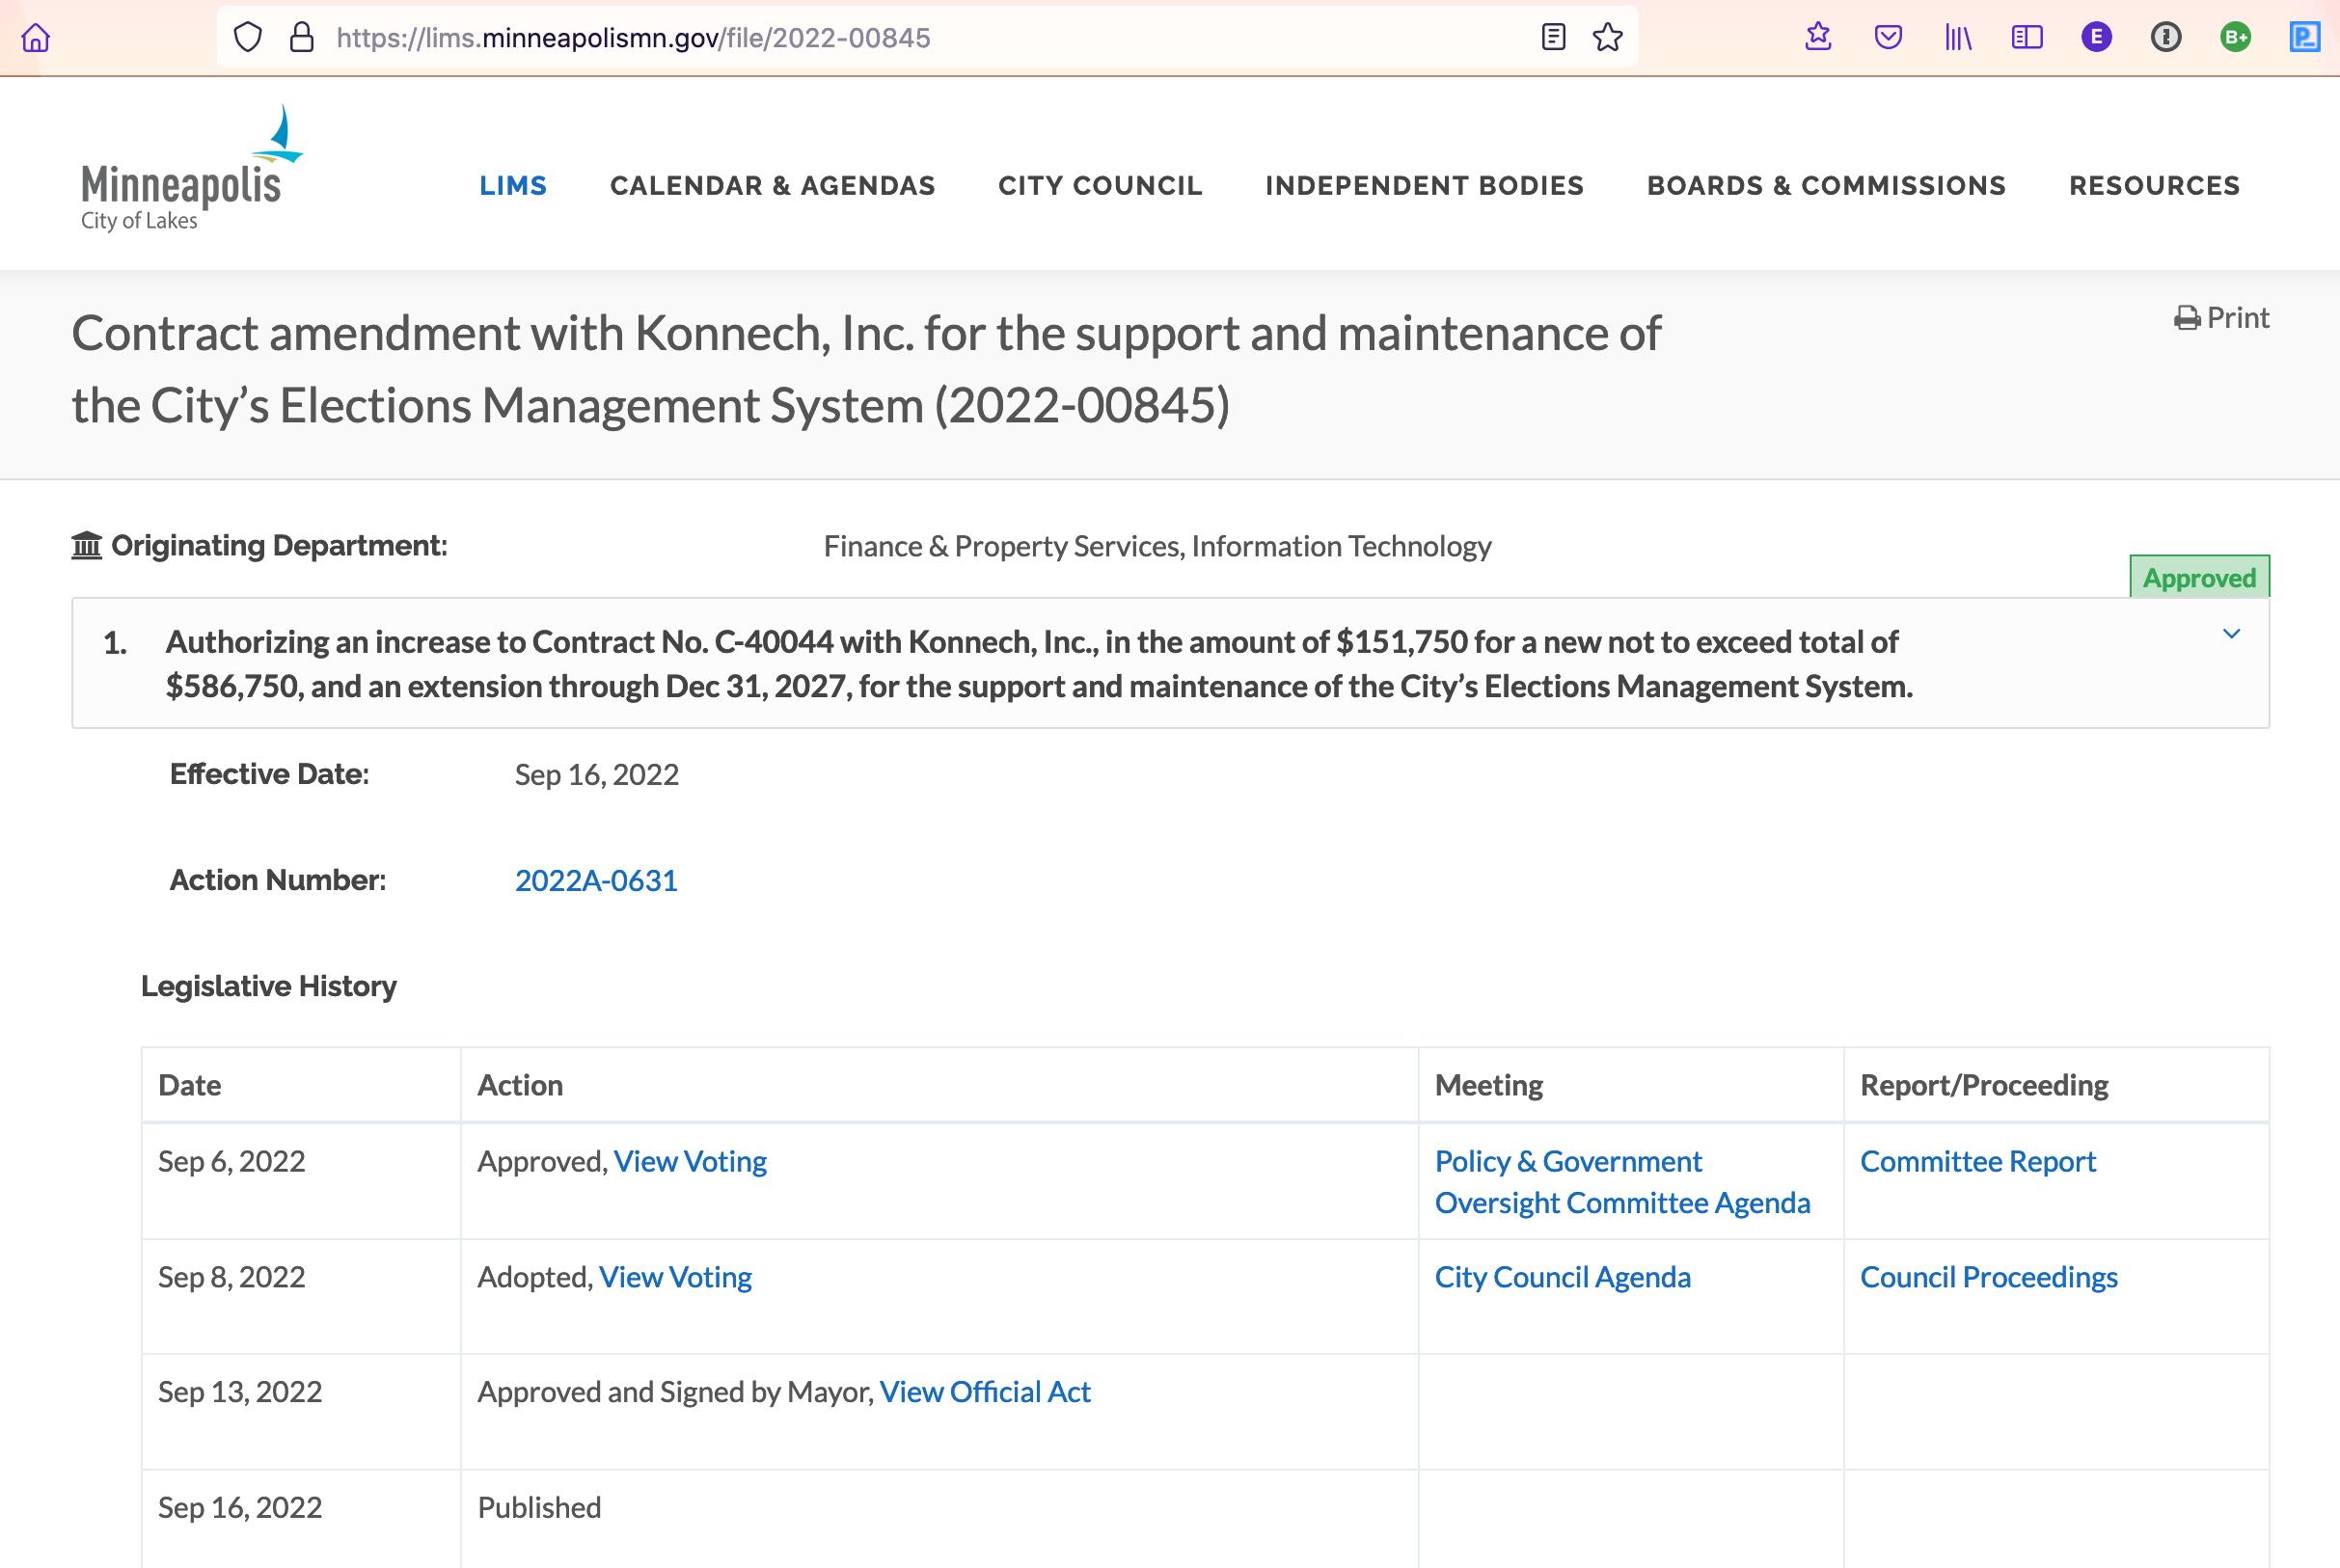The height and width of the screenshot is (1568, 2340).
Task: Collapse action item 1 with the chevron
Action: pos(2231,634)
